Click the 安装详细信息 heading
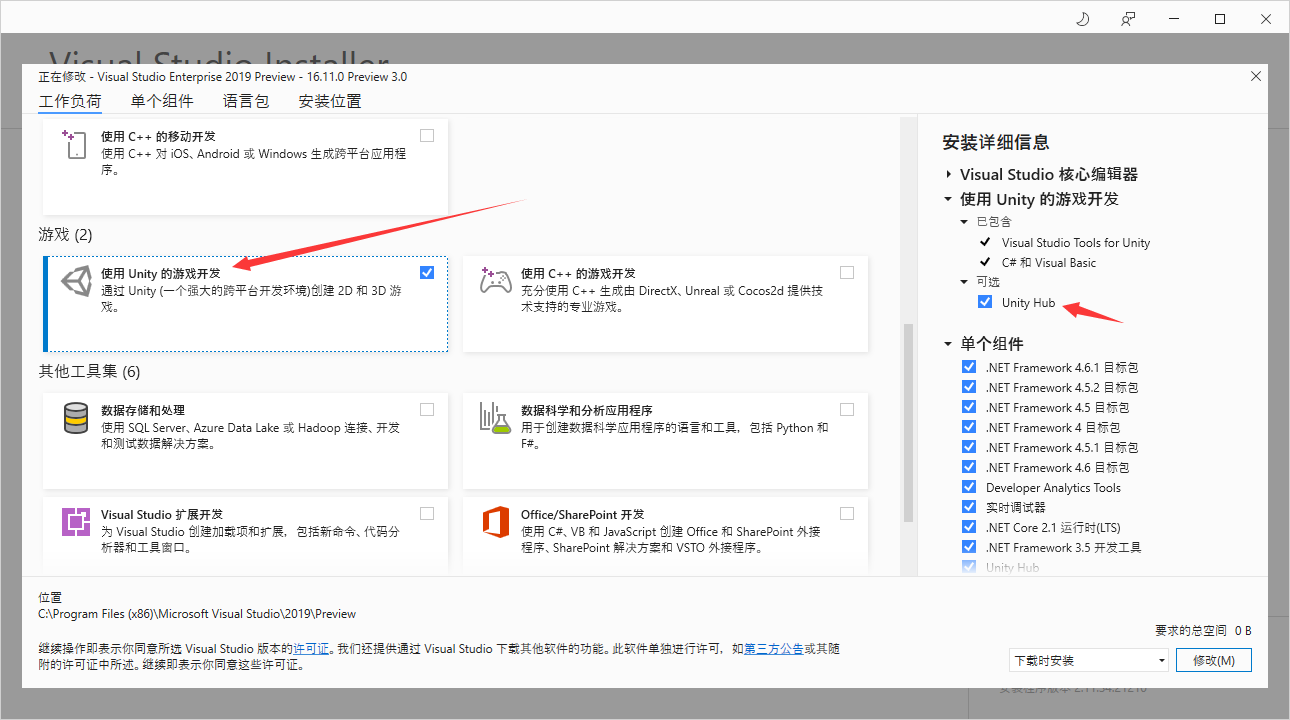Image resolution: width=1290 pixels, height=720 pixels. (996, 142)
